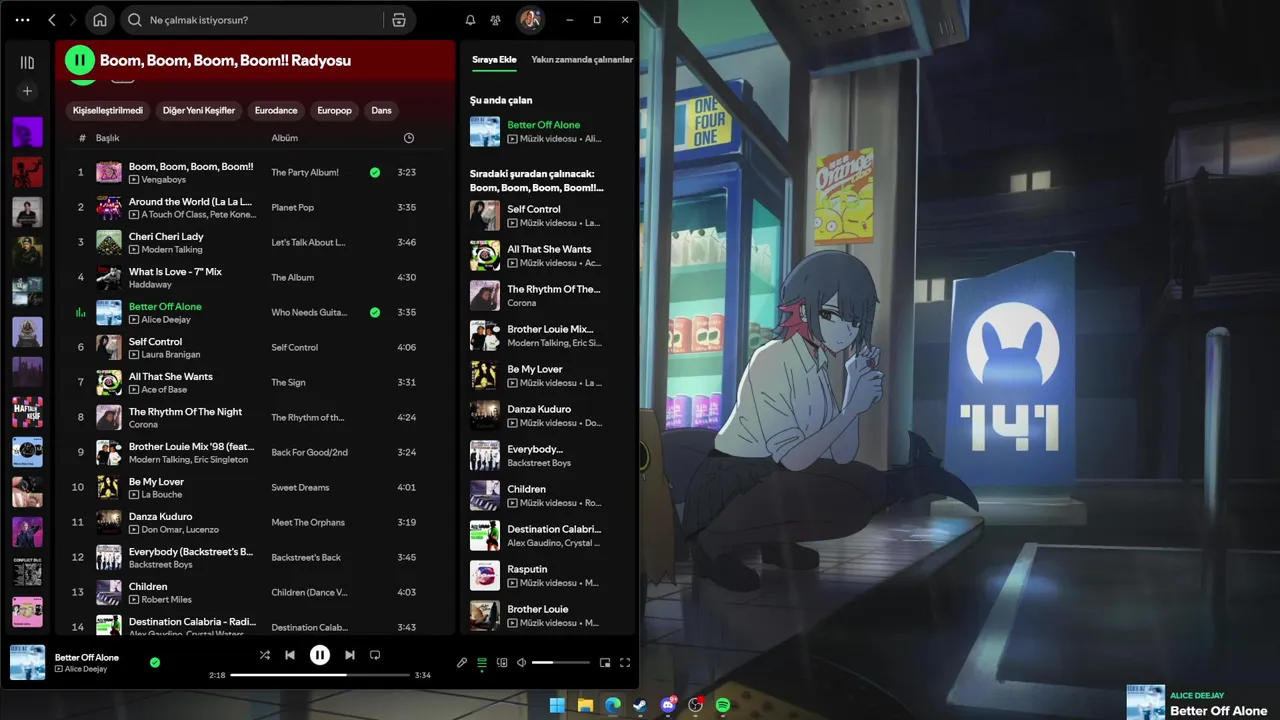Open the miniplayer icon

click(x=605, y=662)
